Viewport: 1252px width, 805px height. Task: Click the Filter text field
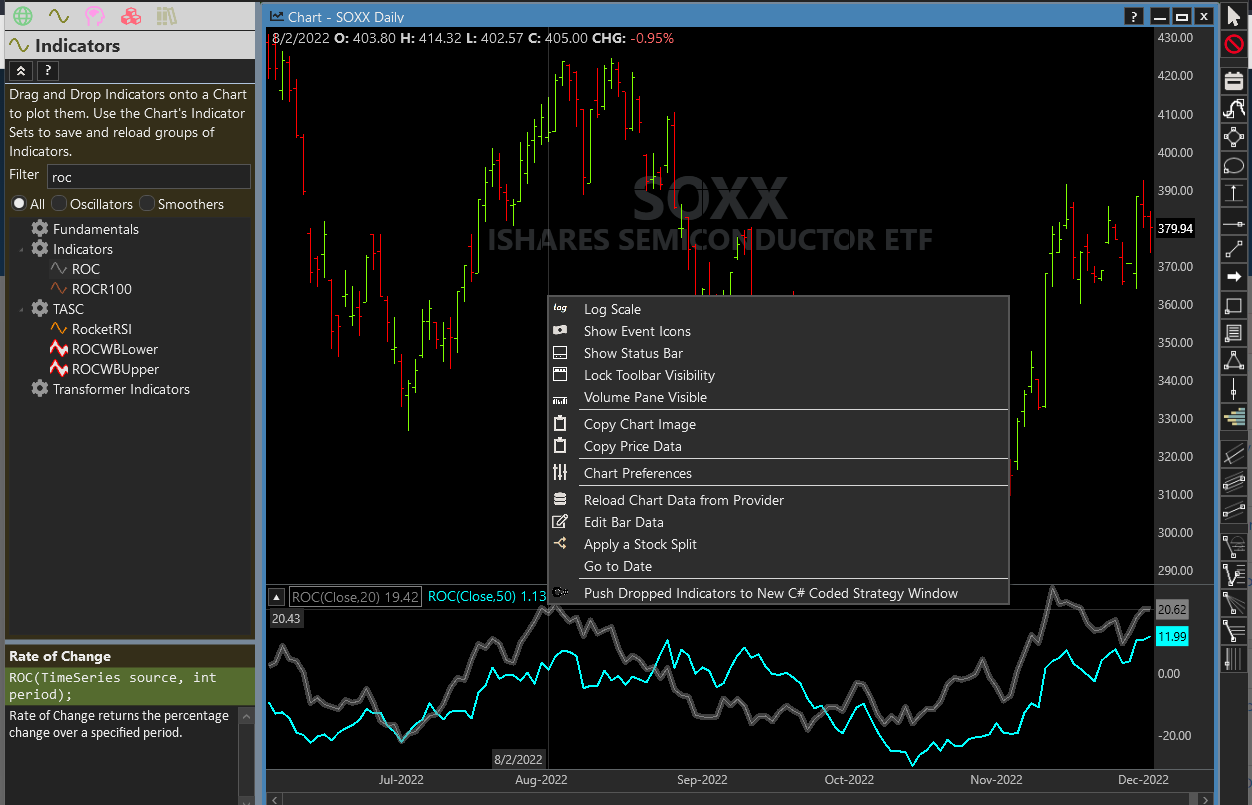coord(148,177)
